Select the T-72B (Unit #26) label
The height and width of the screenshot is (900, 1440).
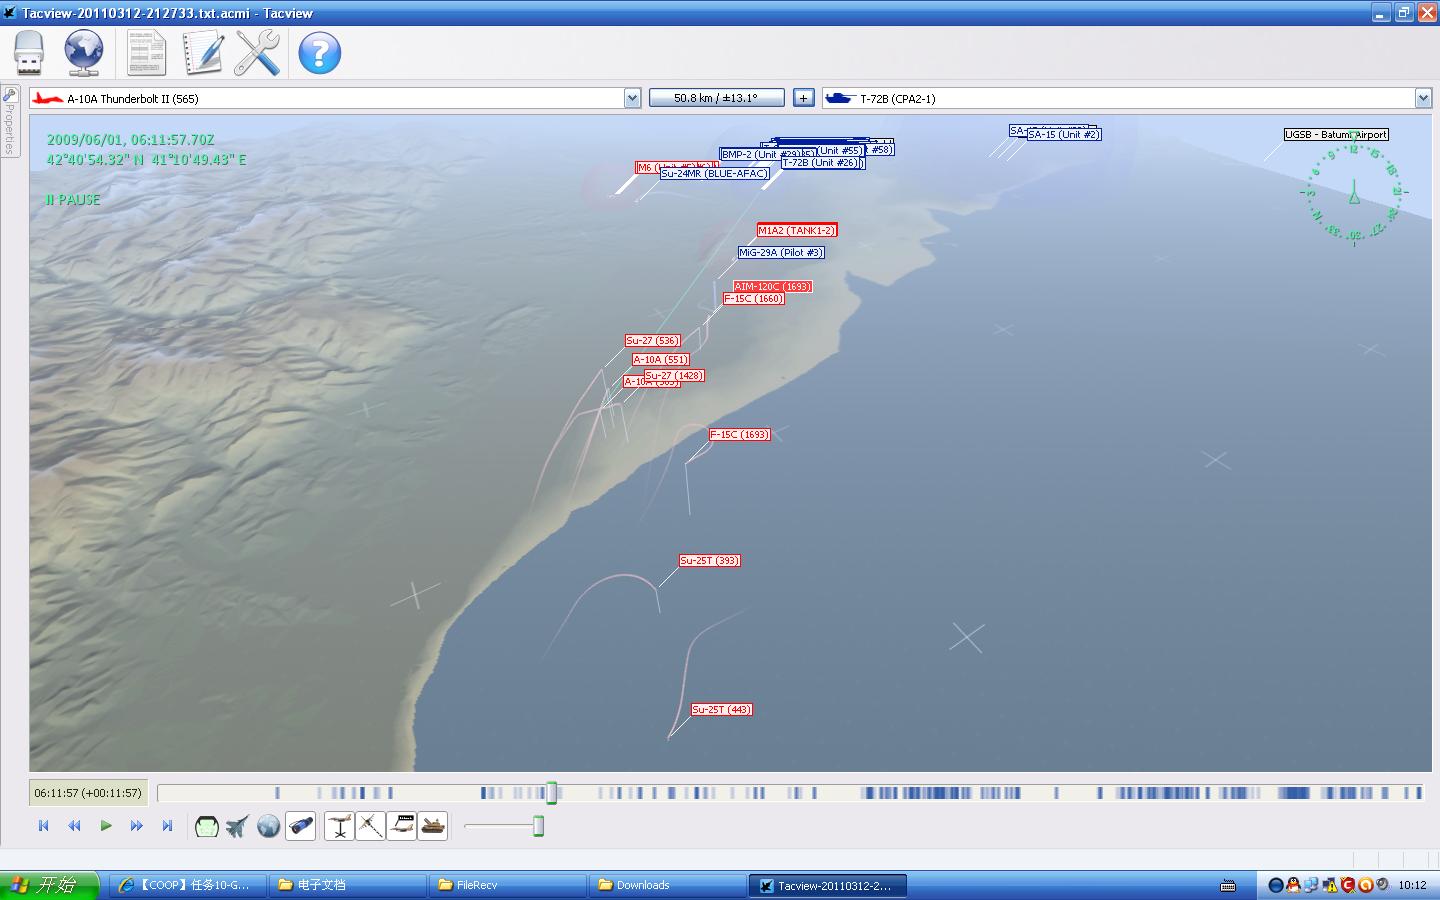click(x=821, y=163)
